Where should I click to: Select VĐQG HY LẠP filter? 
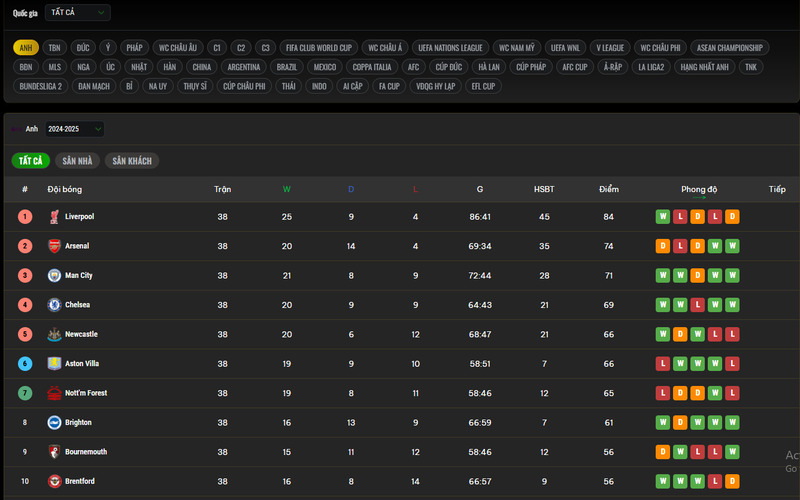[436, 86]
